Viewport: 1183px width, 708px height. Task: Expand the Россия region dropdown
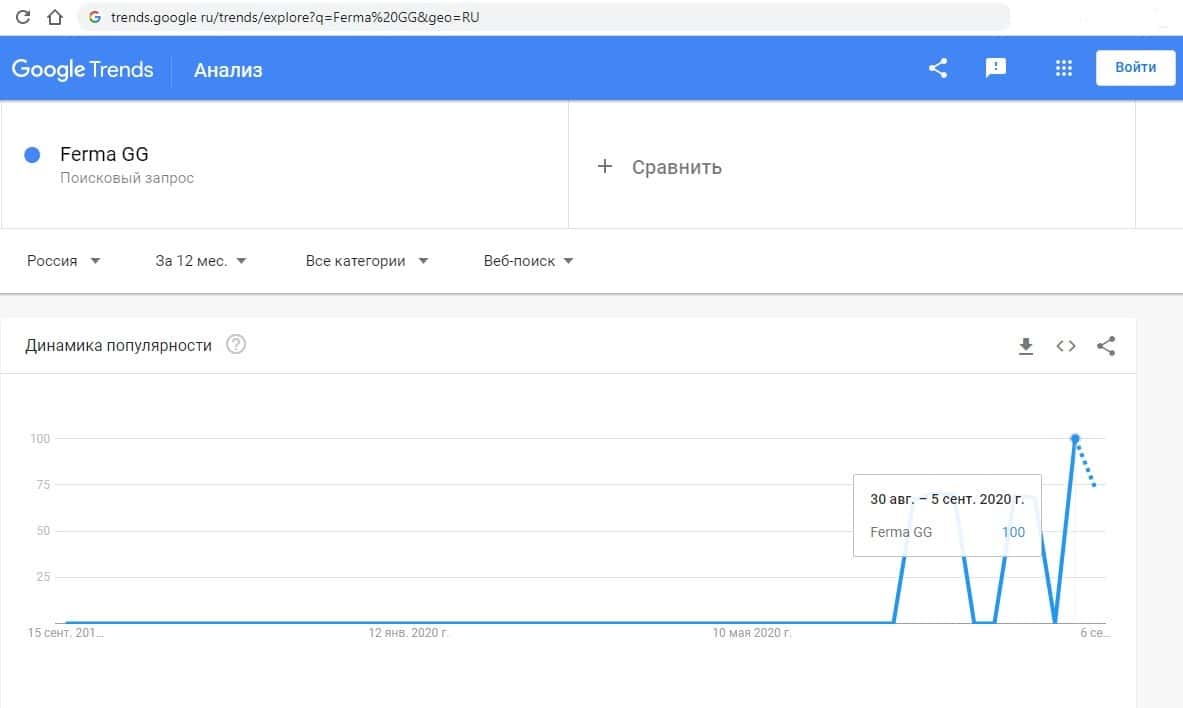(64, 261)
